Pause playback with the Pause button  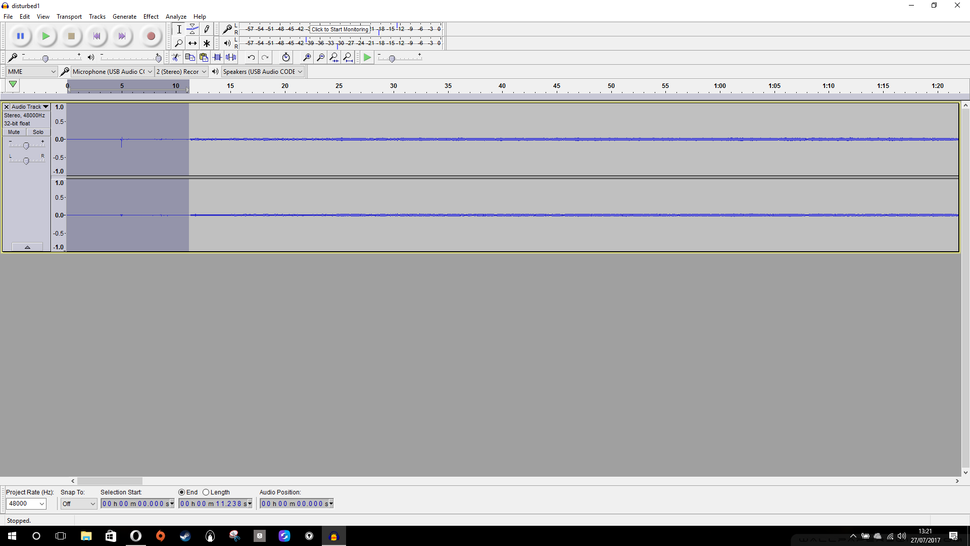coord(20,36)
